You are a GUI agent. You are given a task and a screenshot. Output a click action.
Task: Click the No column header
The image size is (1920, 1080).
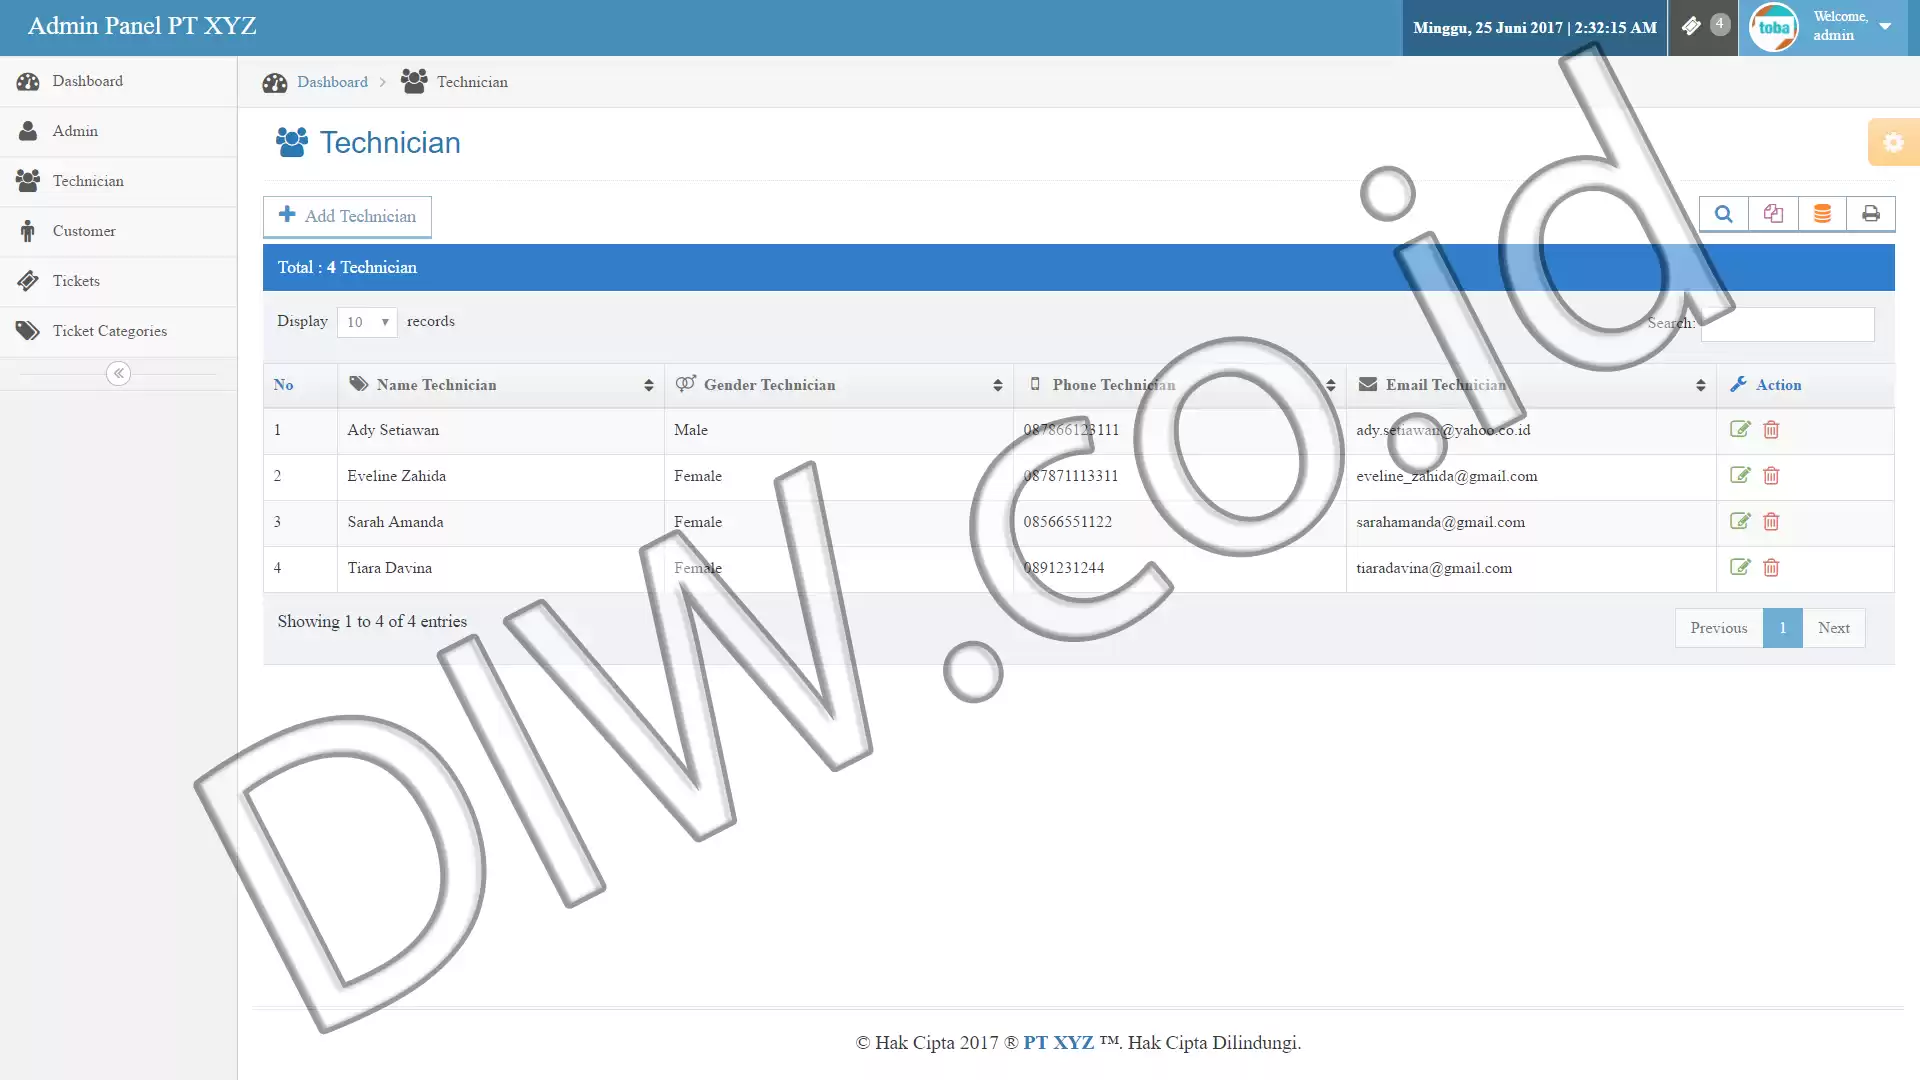300,385
